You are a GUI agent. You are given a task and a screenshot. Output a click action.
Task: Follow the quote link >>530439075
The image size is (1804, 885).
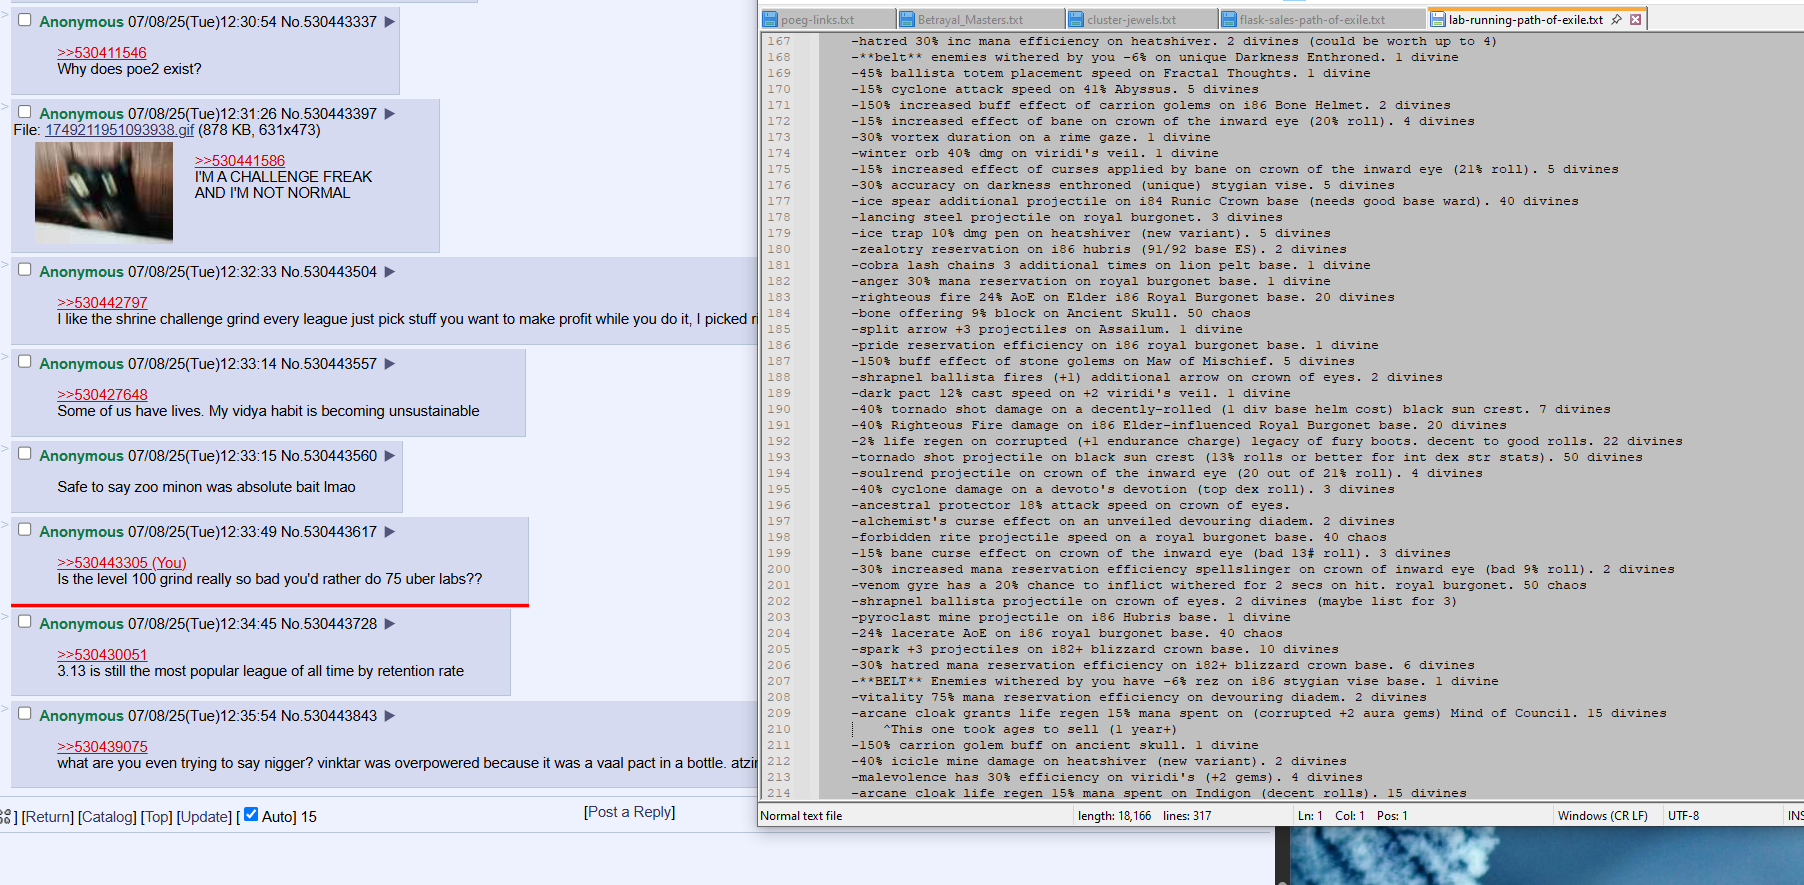click(102, 747)
